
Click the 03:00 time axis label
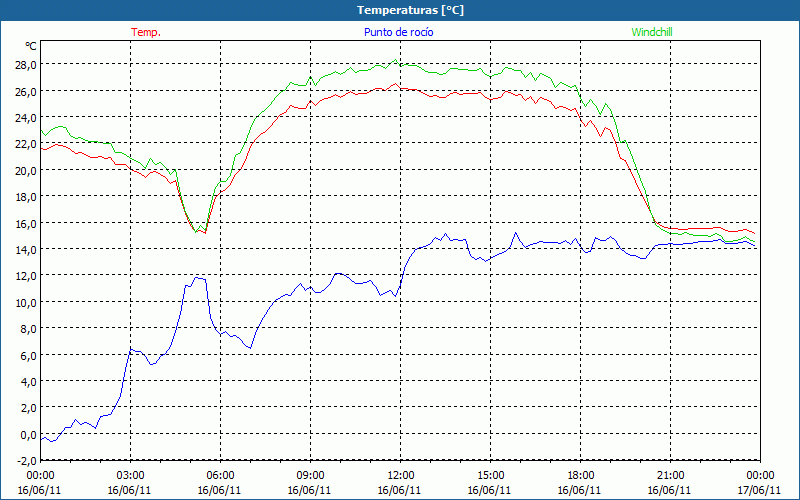tap(130, 476)
